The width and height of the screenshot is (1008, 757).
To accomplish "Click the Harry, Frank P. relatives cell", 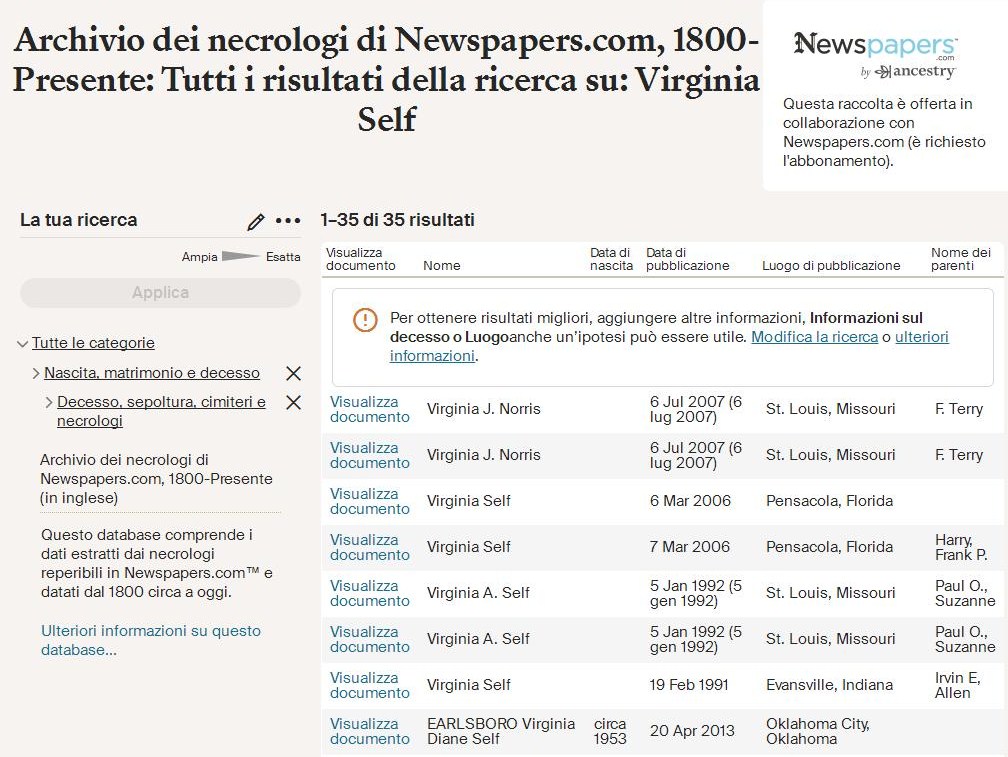I will click(x=960, y=548).
